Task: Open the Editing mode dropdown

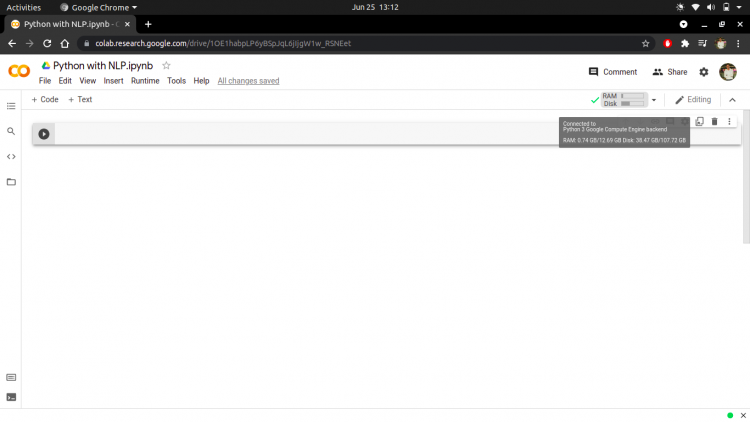Action: (693, 100)
